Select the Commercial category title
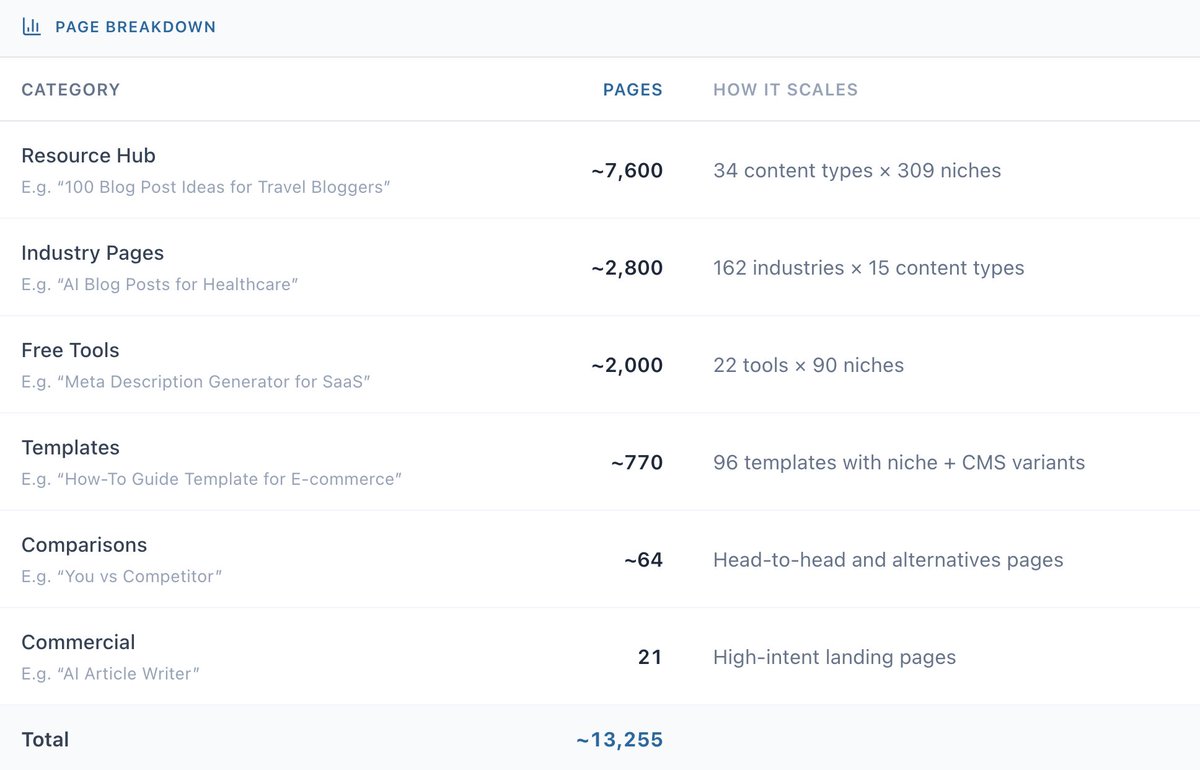1200x770 pixels. (x=78, y=642)
